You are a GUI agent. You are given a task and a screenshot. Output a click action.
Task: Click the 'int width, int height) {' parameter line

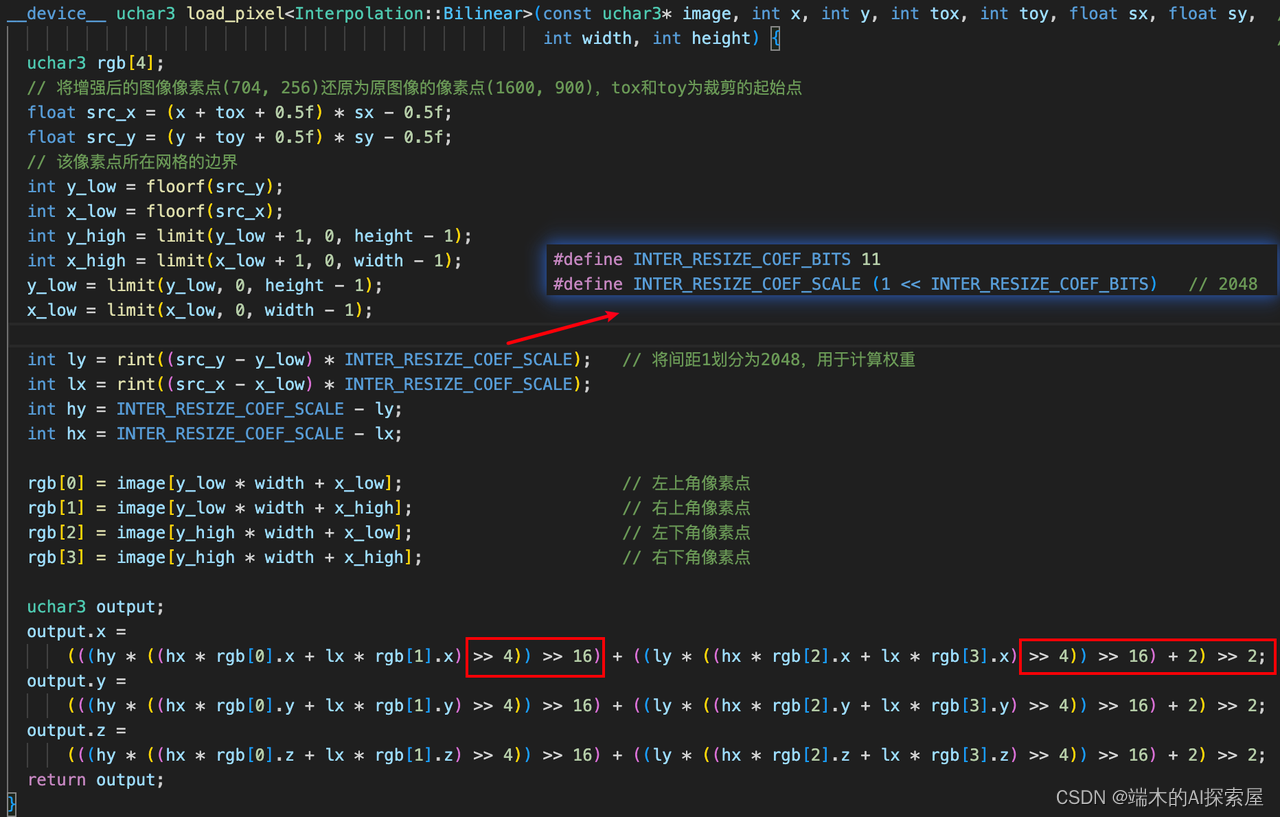pos(661,38)
